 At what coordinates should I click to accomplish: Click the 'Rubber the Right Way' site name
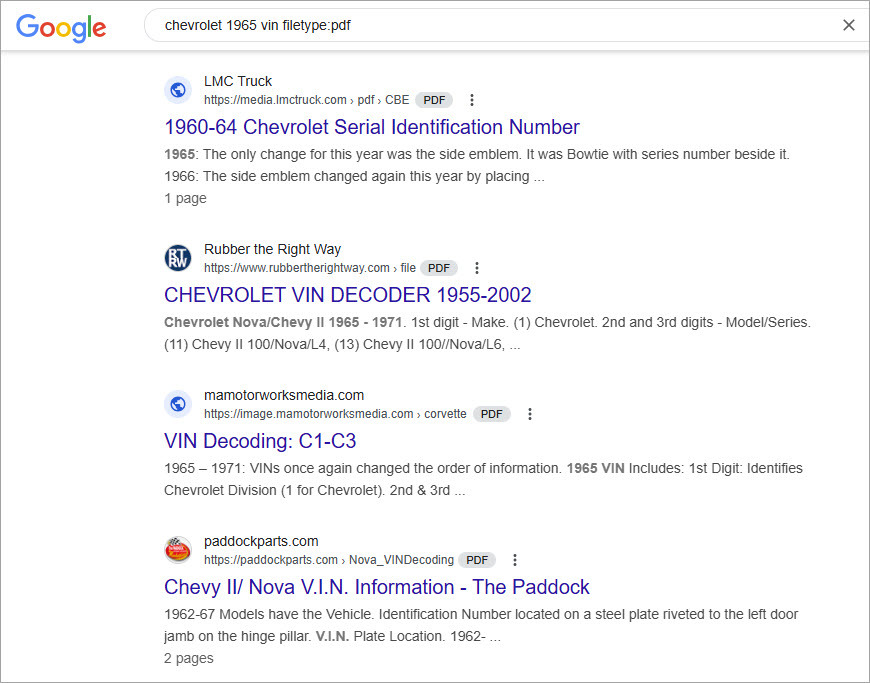pyautogui.click(x=272, y=249)
